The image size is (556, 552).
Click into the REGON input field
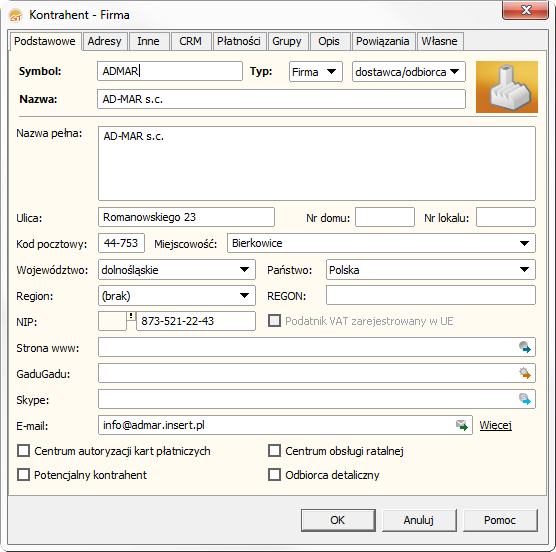(430, 295)
